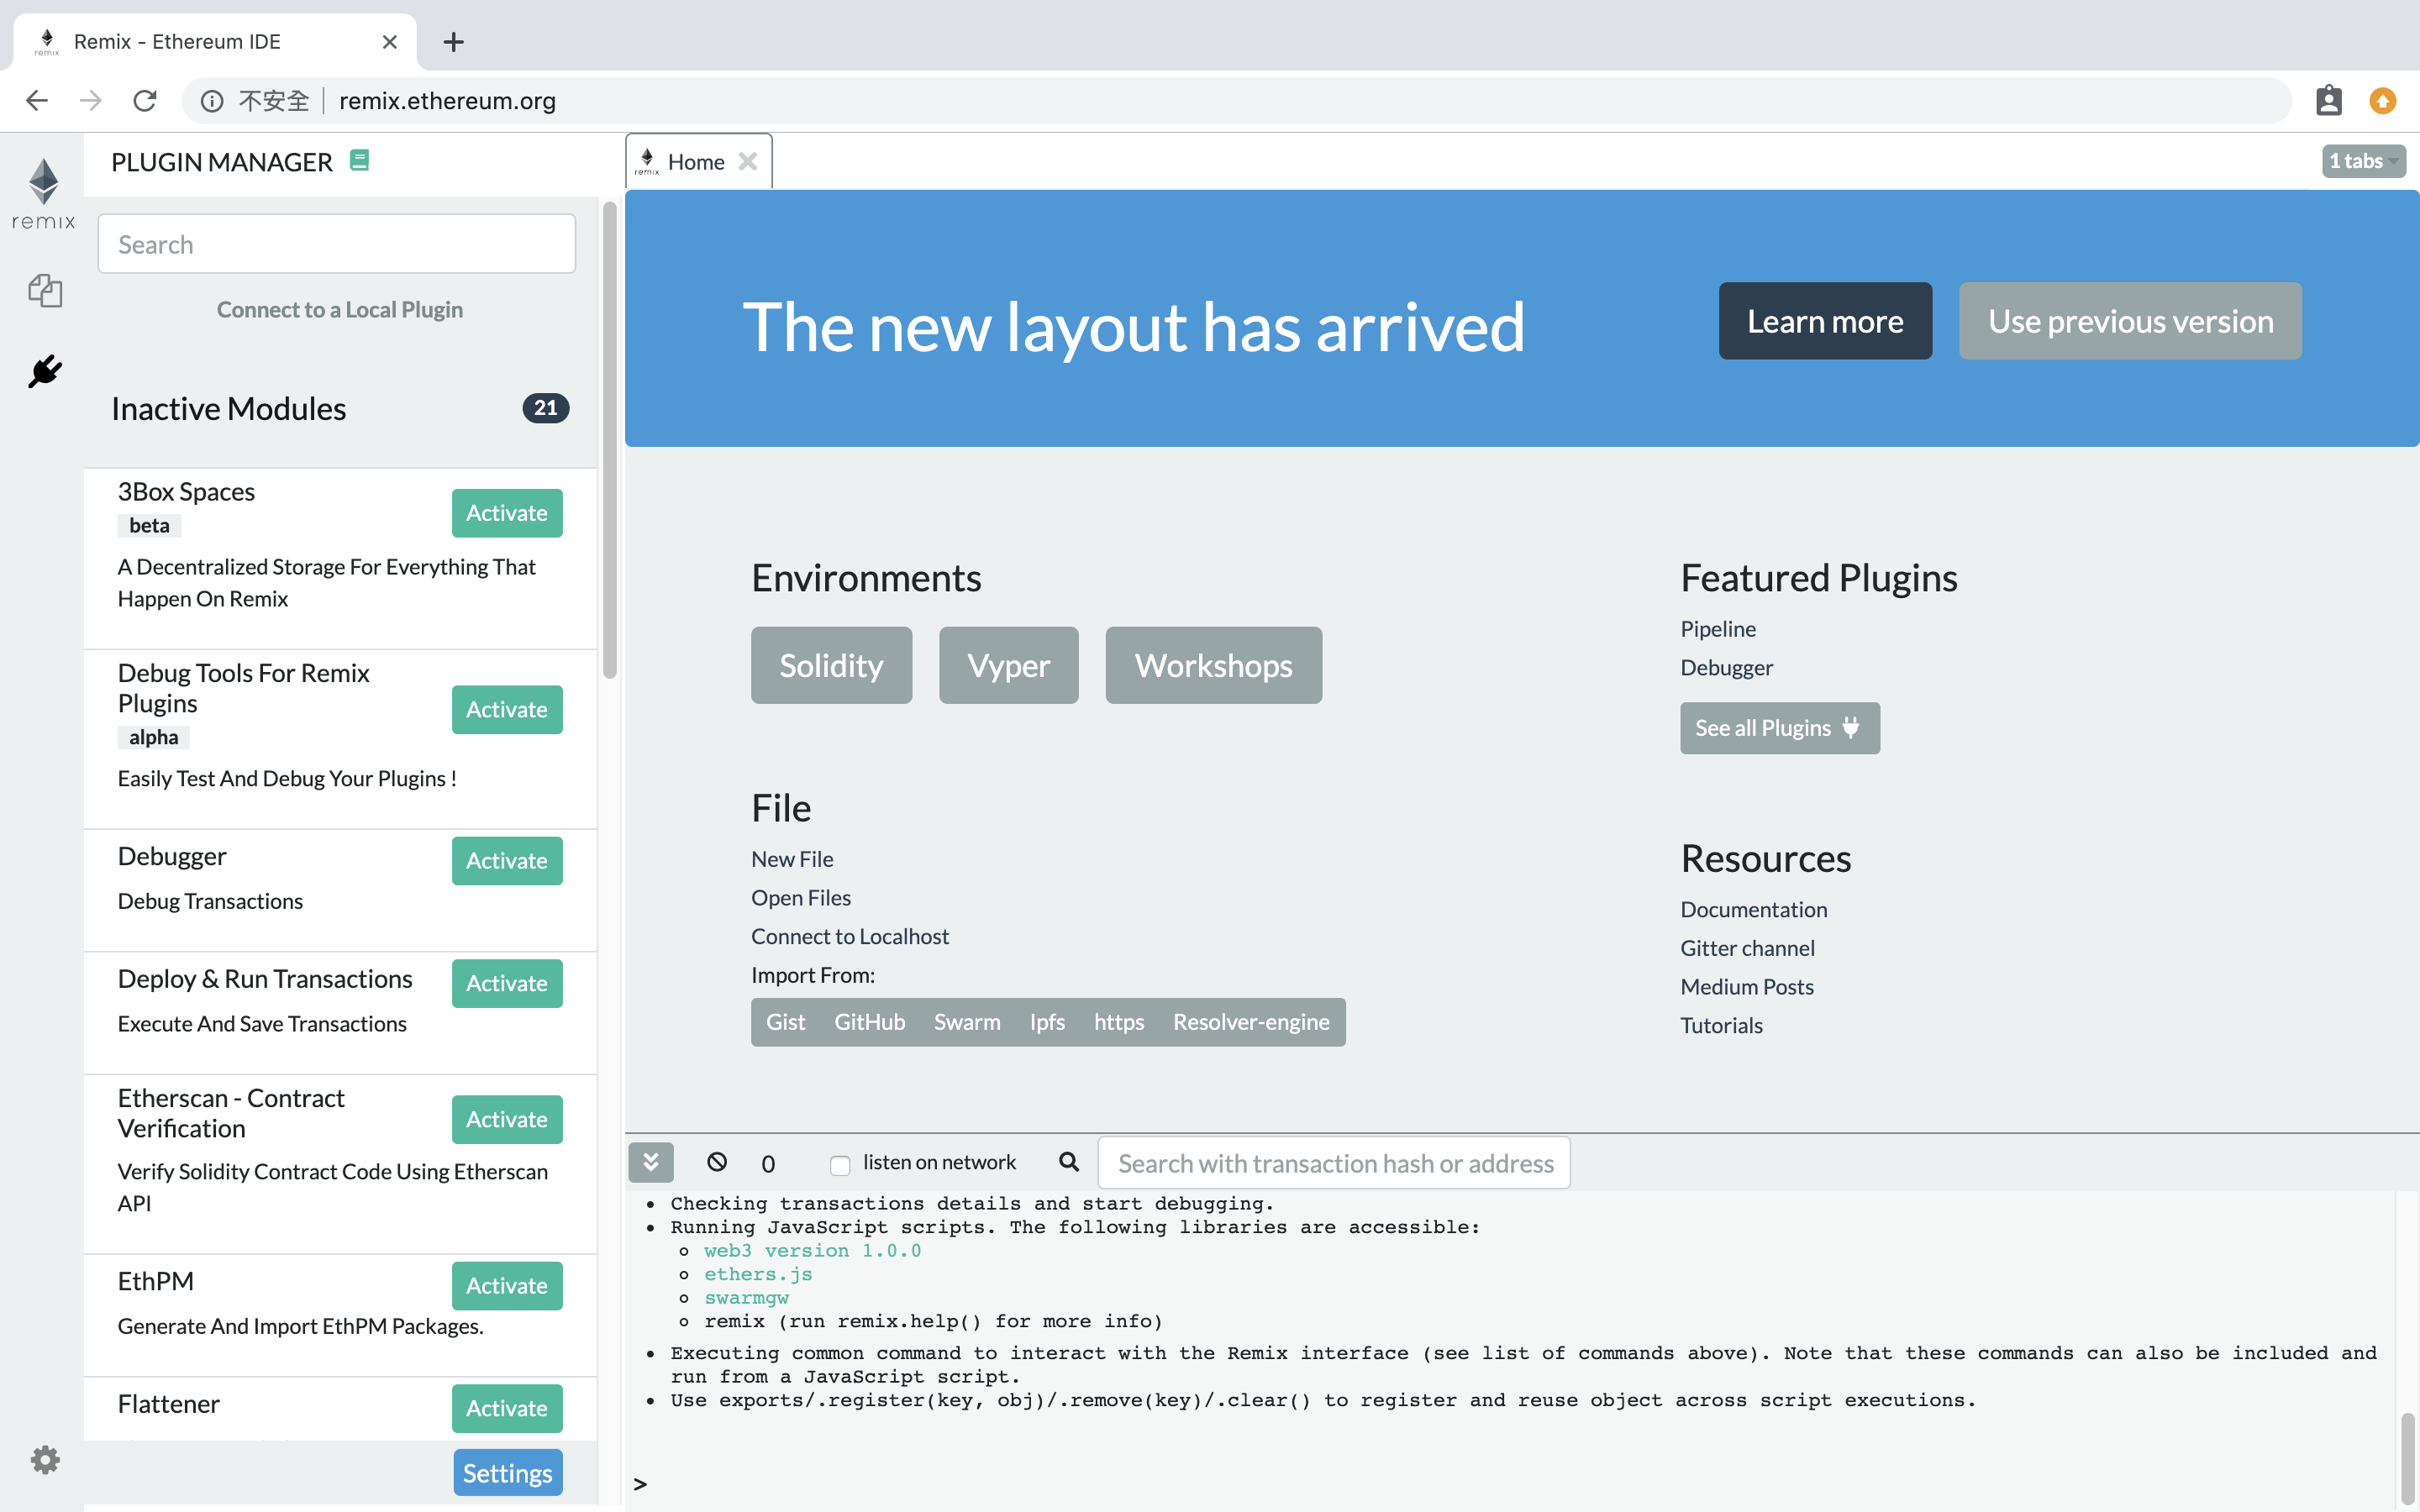Open Plugin Manager documentation book icon

360,160
